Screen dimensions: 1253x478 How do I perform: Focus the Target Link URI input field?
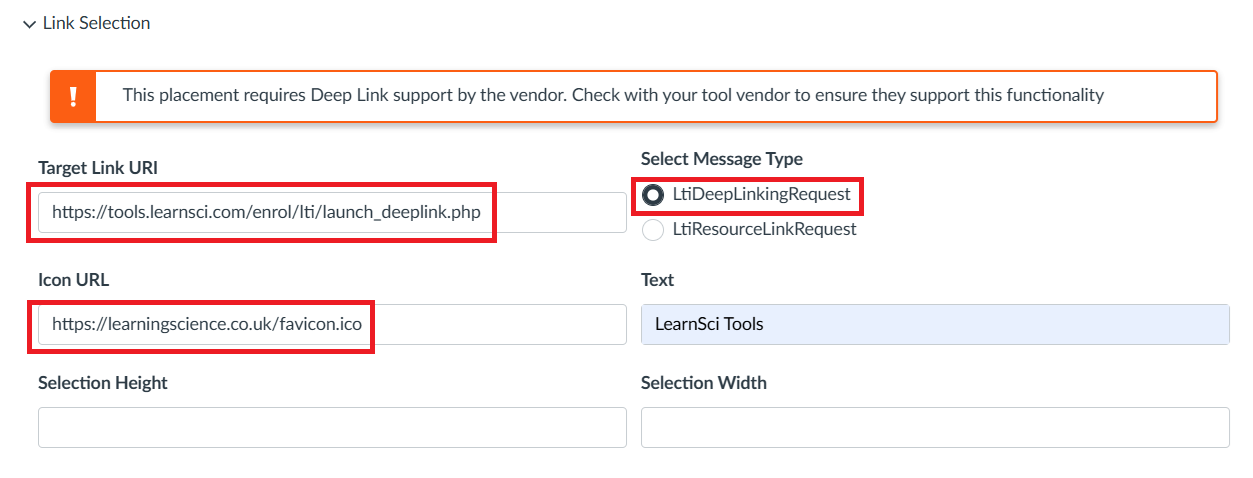click(332, 213)
